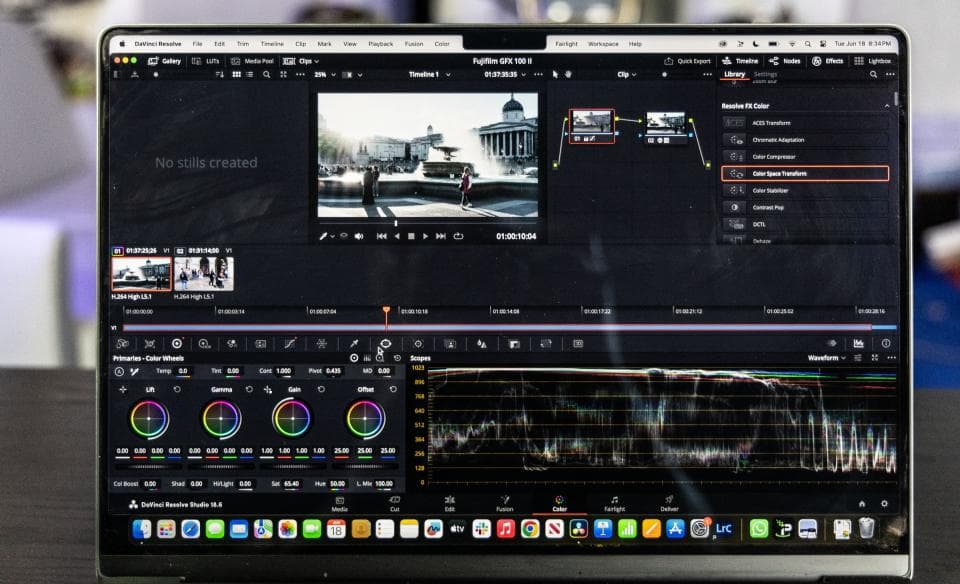
Task: Open project settings gear icon
Action: [884, 504]
